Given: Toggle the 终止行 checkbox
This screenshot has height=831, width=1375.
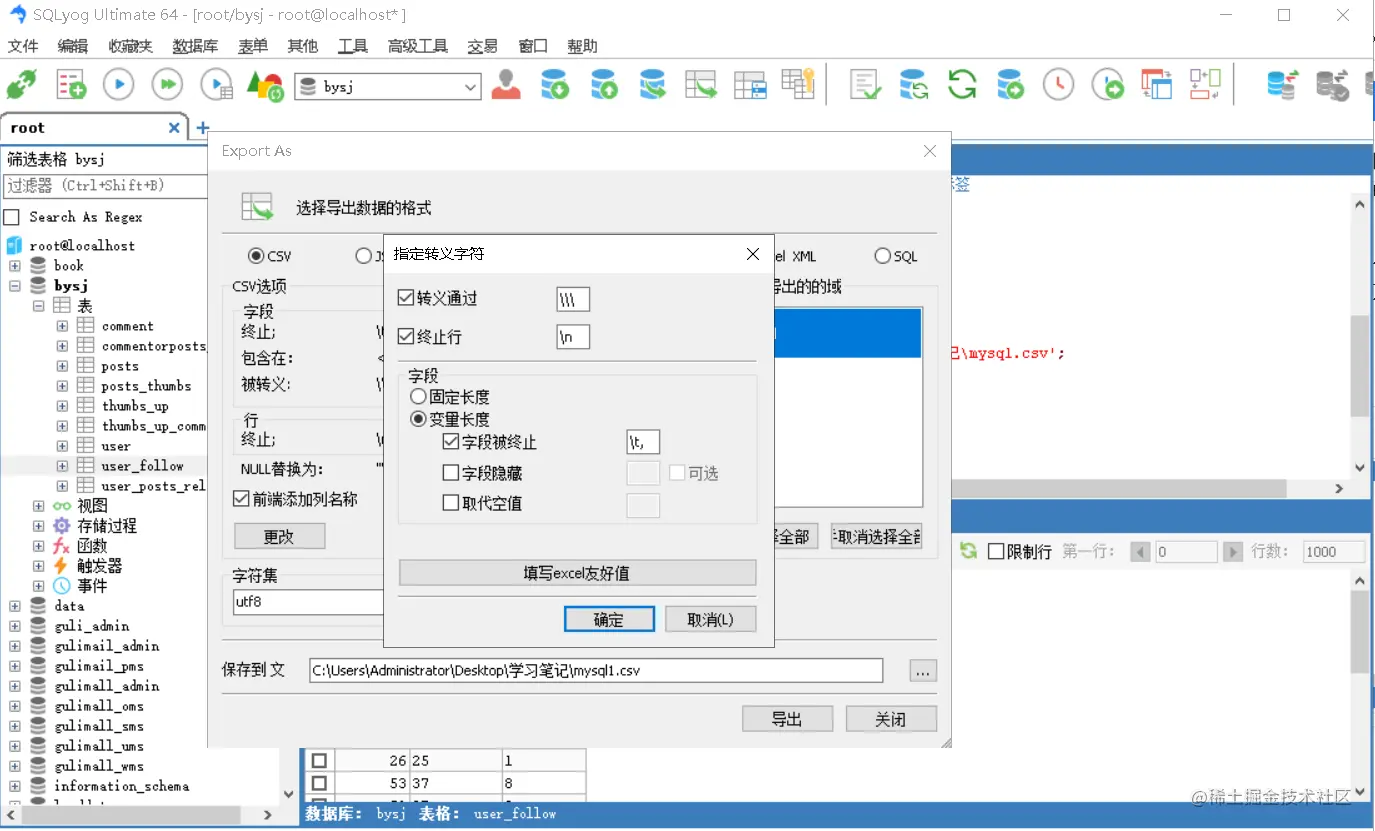Looking at the screenshot, I should 405,337.
